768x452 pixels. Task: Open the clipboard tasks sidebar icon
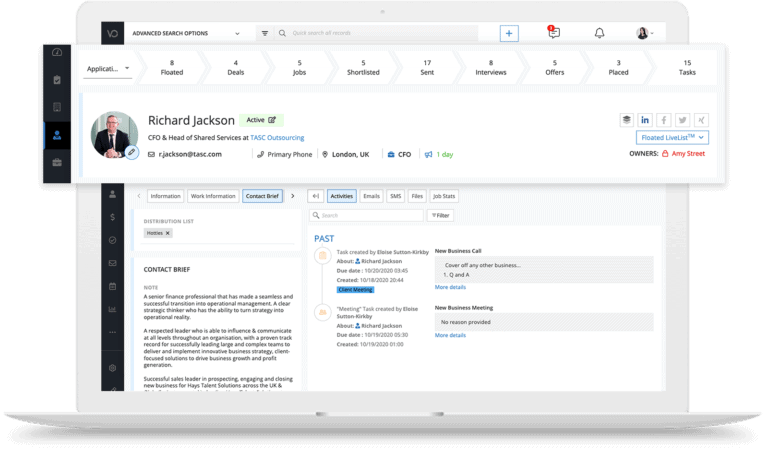57,80
